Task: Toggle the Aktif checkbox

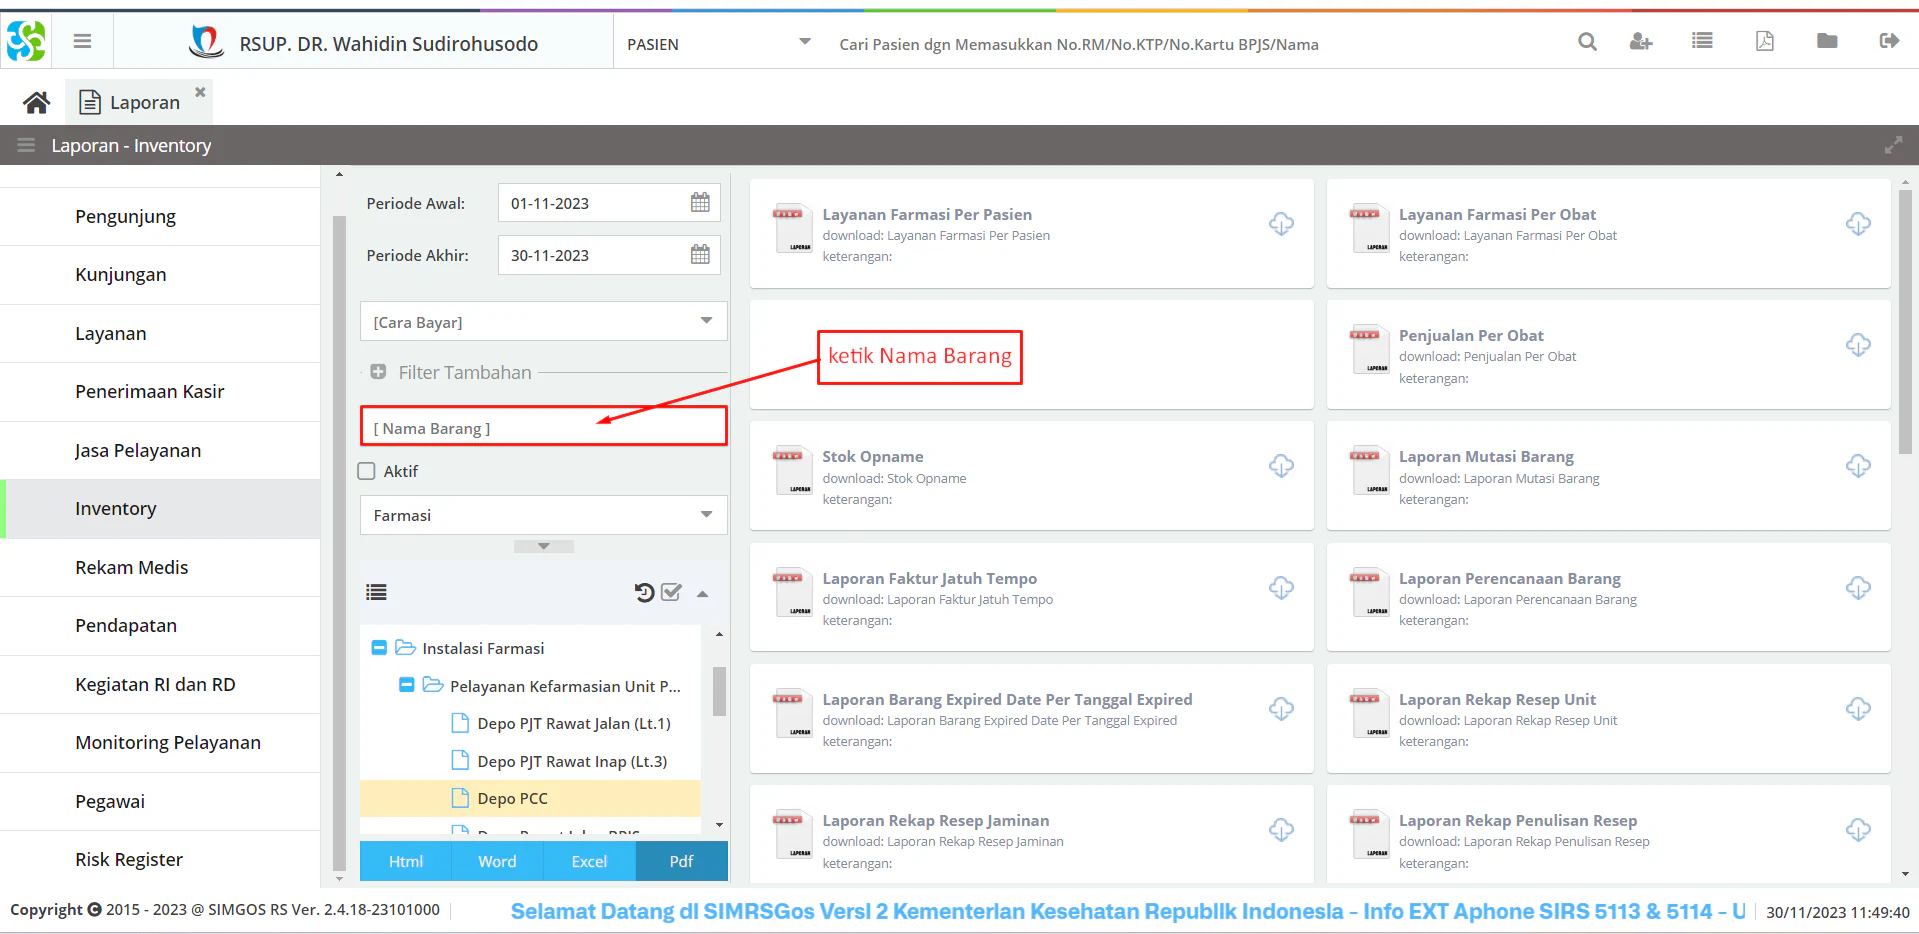Action: [x=367, y=471]
